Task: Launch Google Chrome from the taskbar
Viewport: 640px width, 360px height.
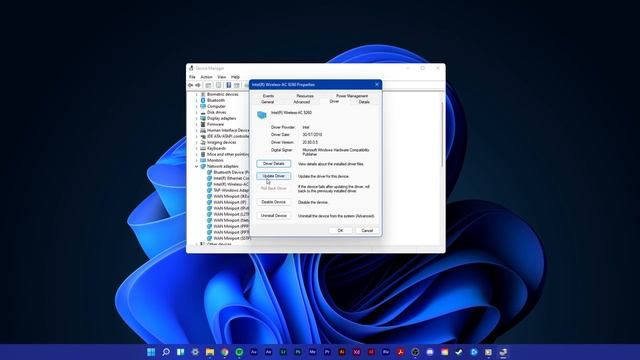Action: click(224, 352)
